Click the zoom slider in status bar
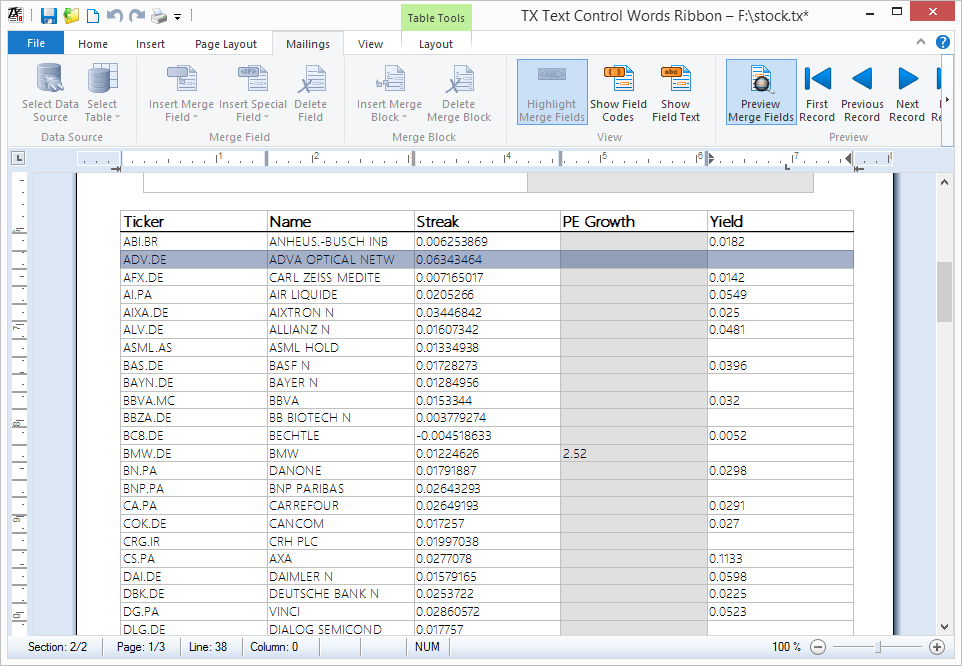The image size is (962, 666). pos(877,646)
